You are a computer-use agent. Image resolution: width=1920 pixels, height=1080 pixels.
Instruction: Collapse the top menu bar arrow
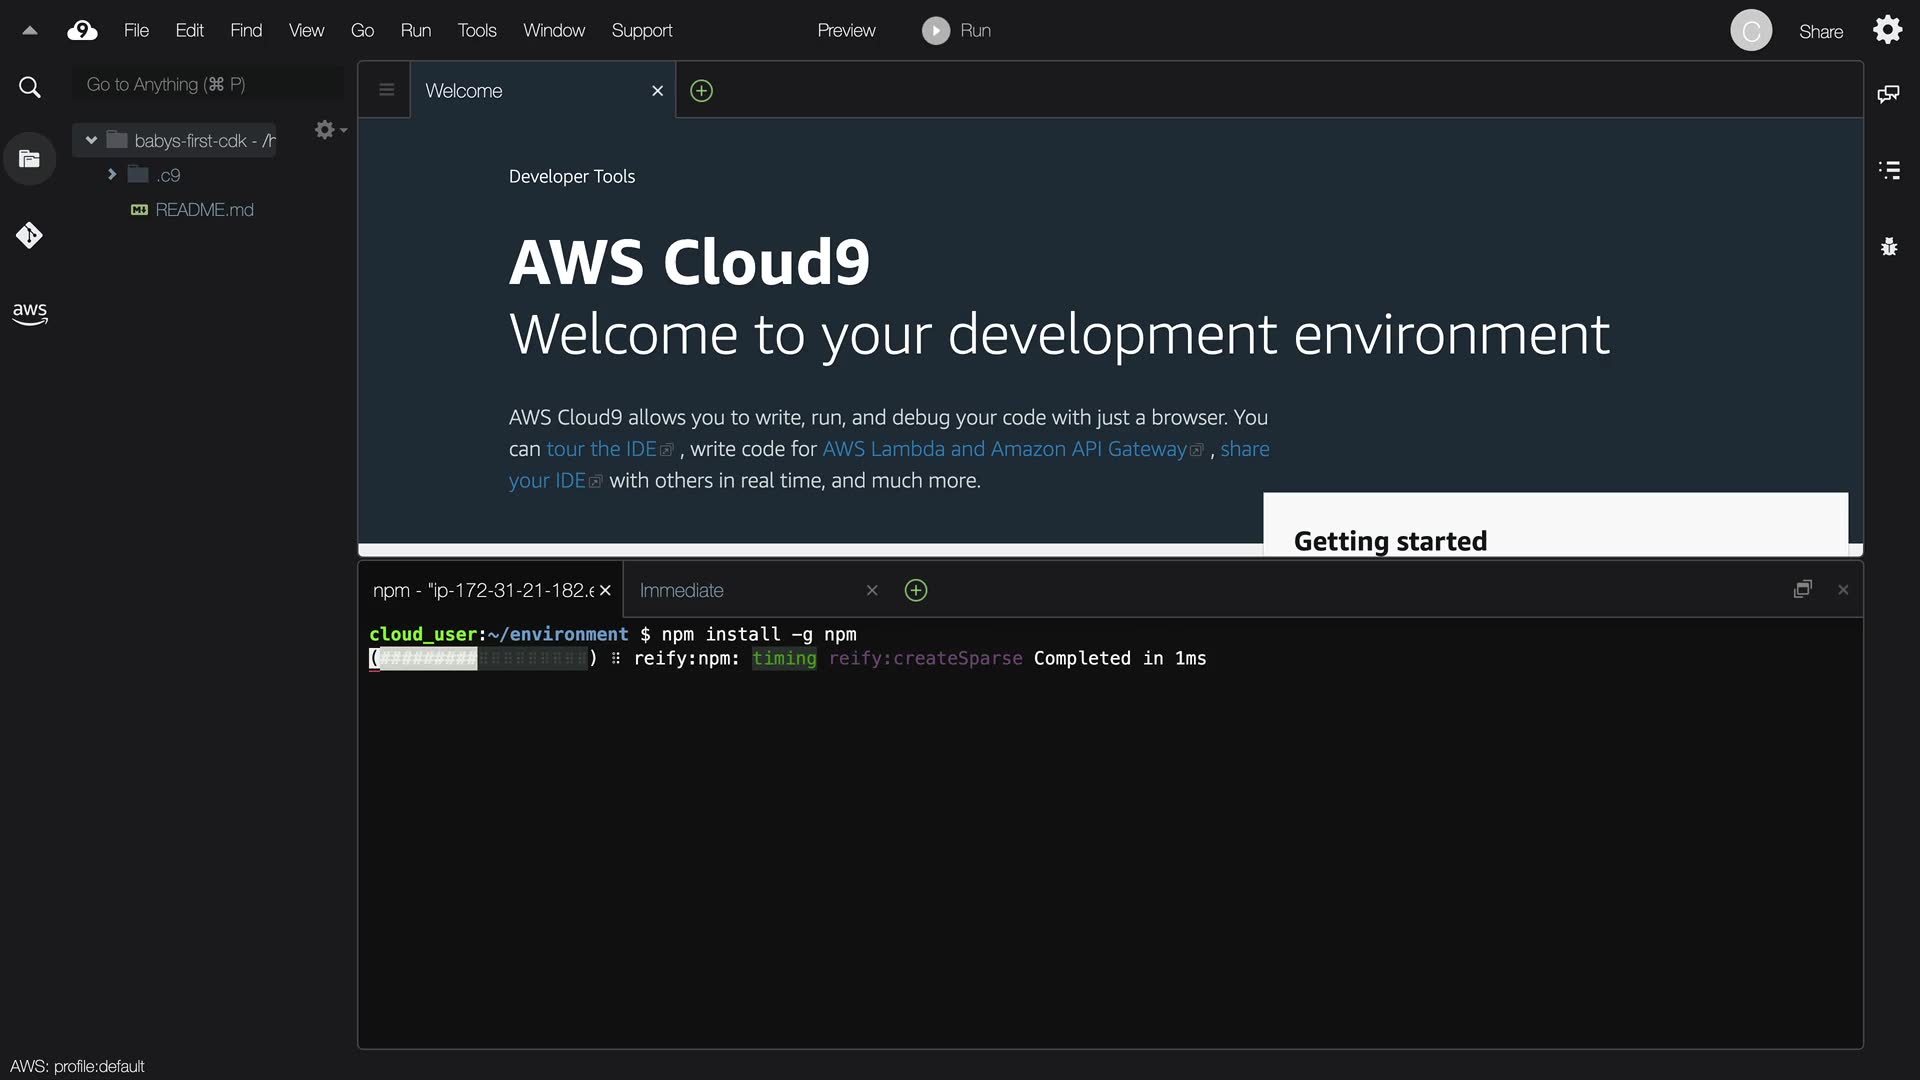click(30, 31)
